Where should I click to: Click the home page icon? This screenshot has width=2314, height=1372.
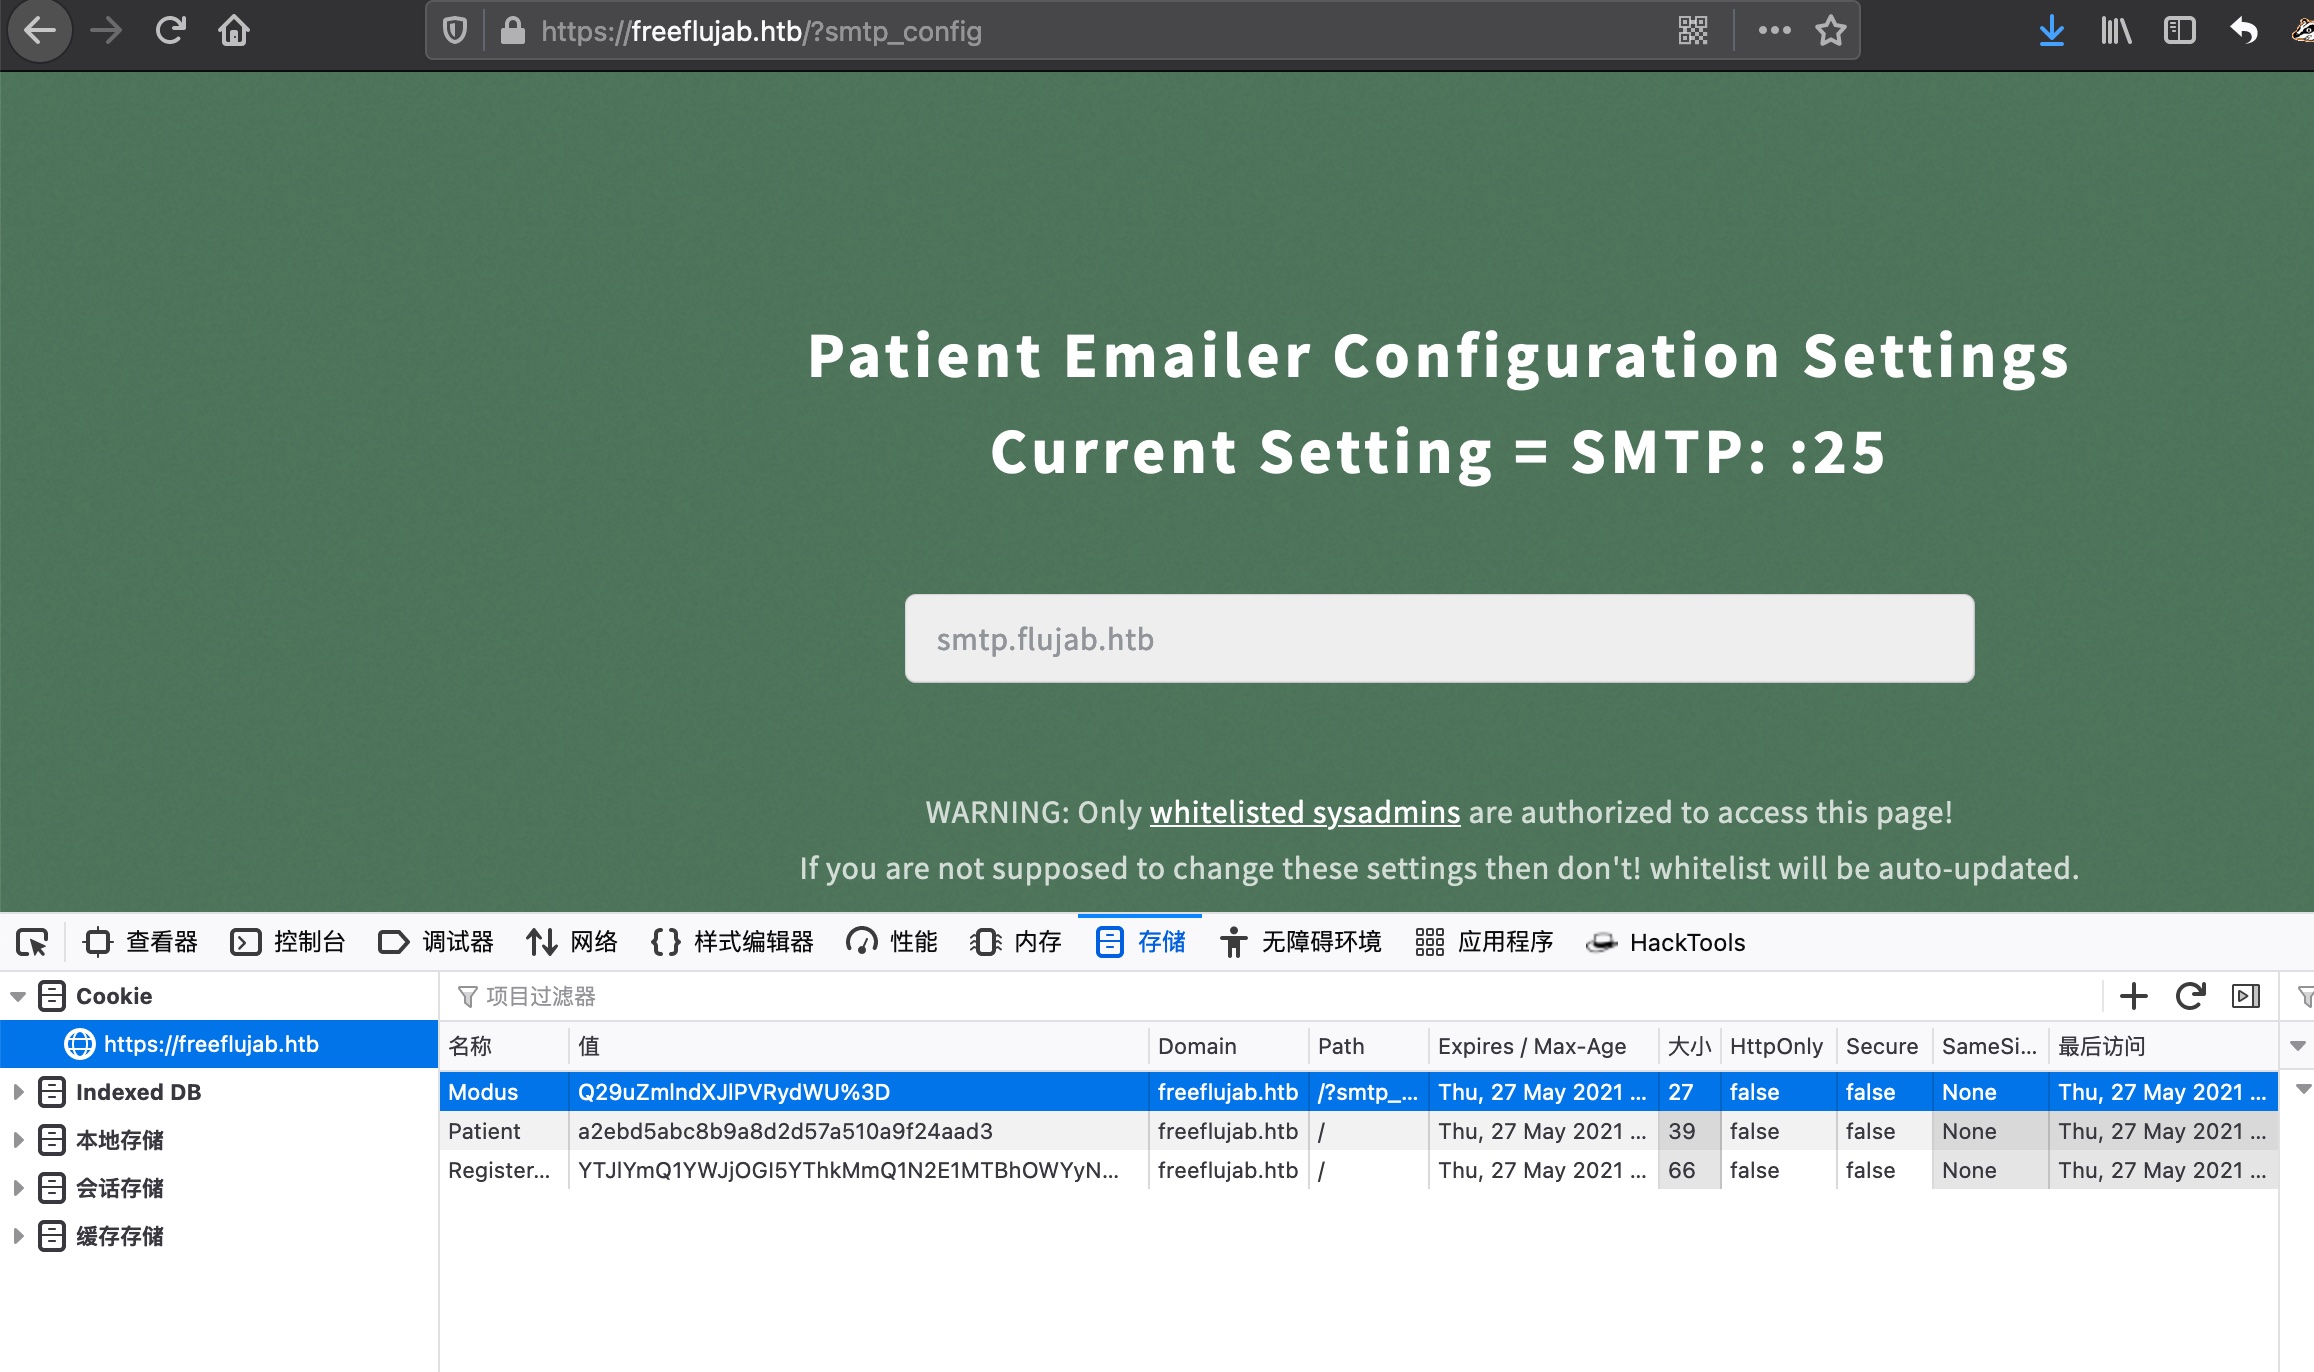(x=234, y=31)
